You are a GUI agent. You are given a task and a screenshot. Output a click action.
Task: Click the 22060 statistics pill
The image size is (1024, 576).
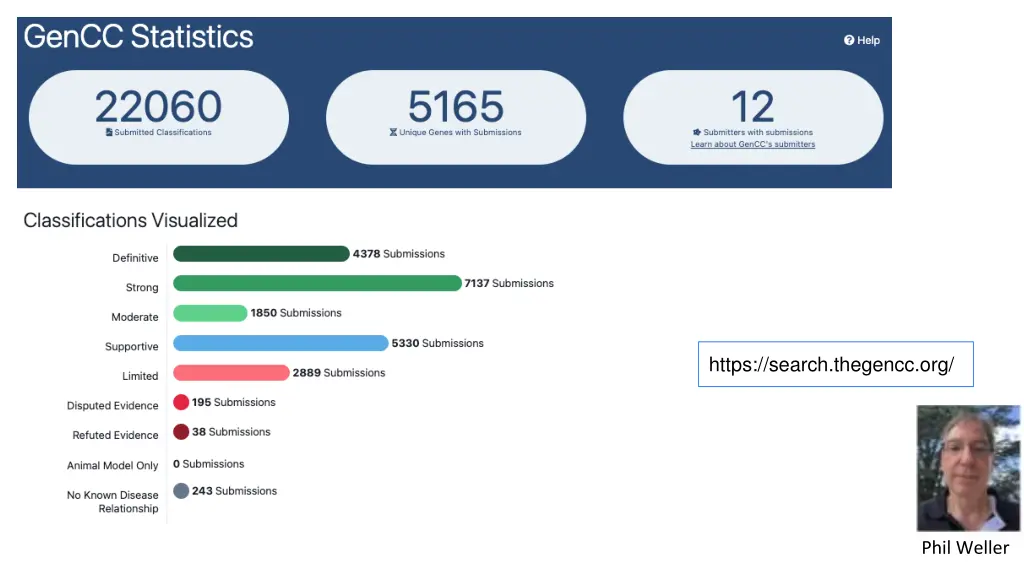[157, 116]
